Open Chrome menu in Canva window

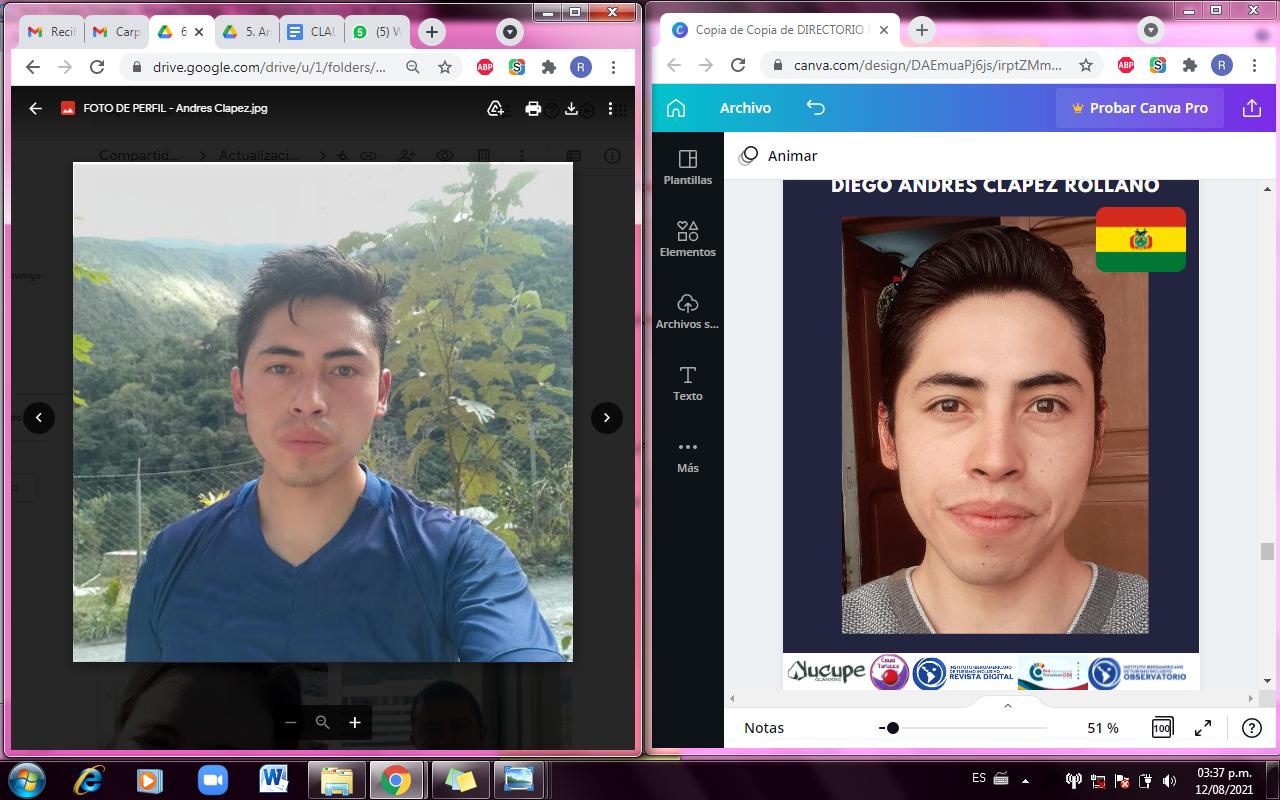[1253, 65]
